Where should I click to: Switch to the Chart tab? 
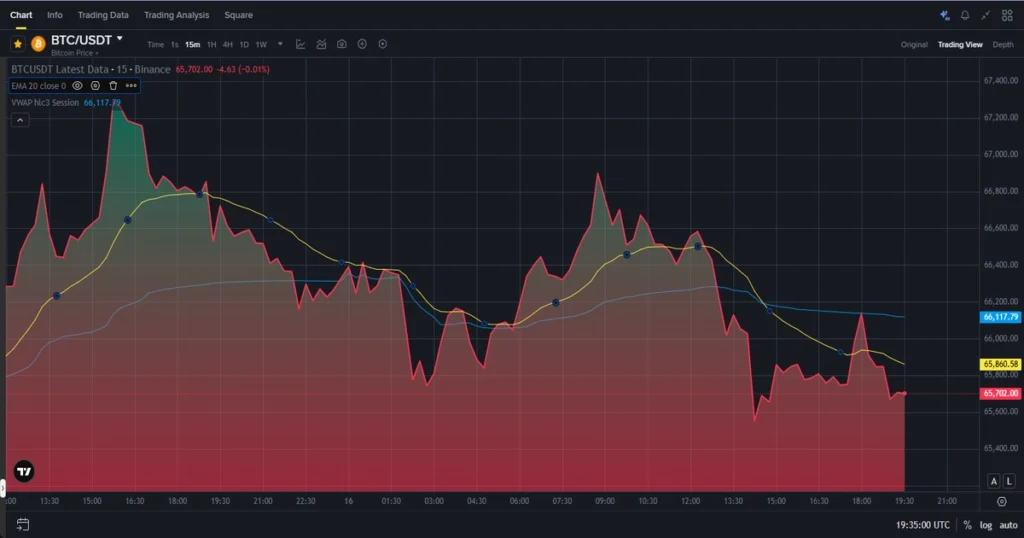tap(21, 15)
